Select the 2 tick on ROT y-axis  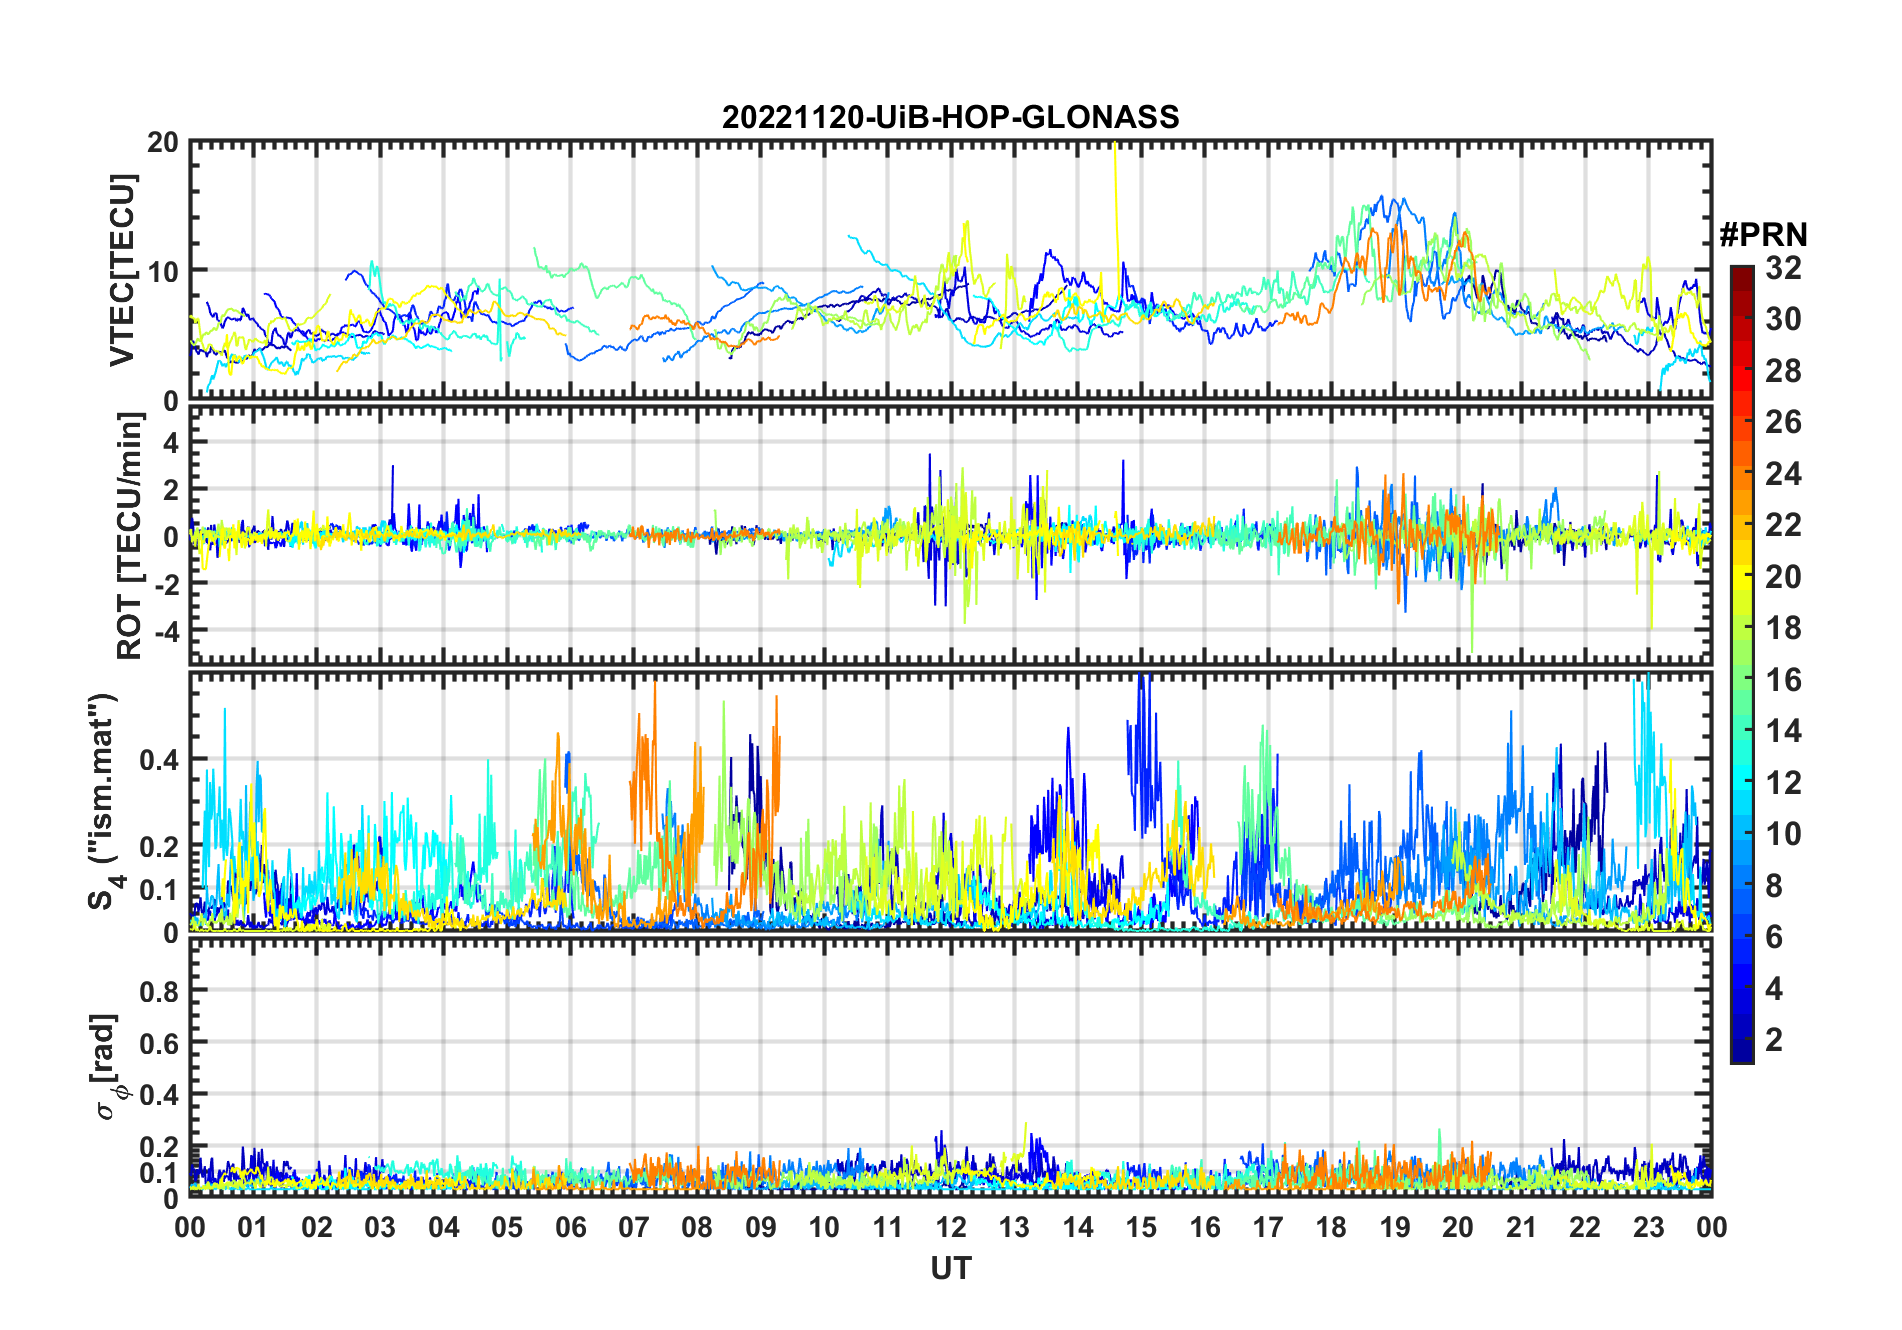[171, 489]
